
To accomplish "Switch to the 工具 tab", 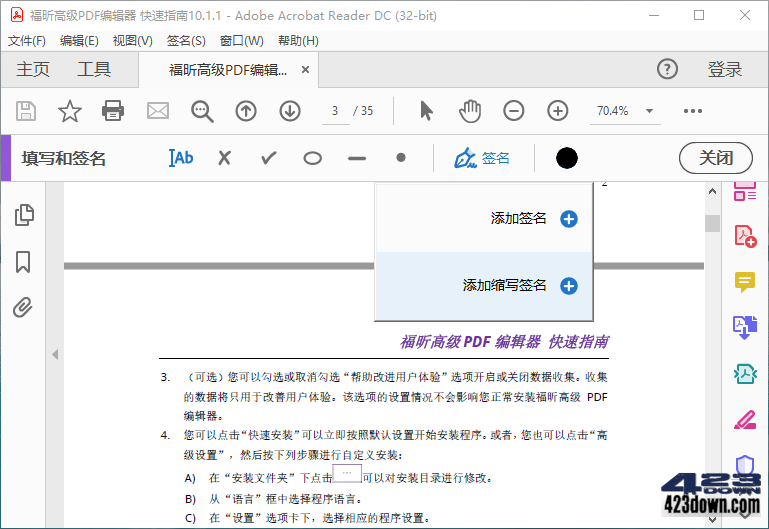I will (x=94, y=69).
